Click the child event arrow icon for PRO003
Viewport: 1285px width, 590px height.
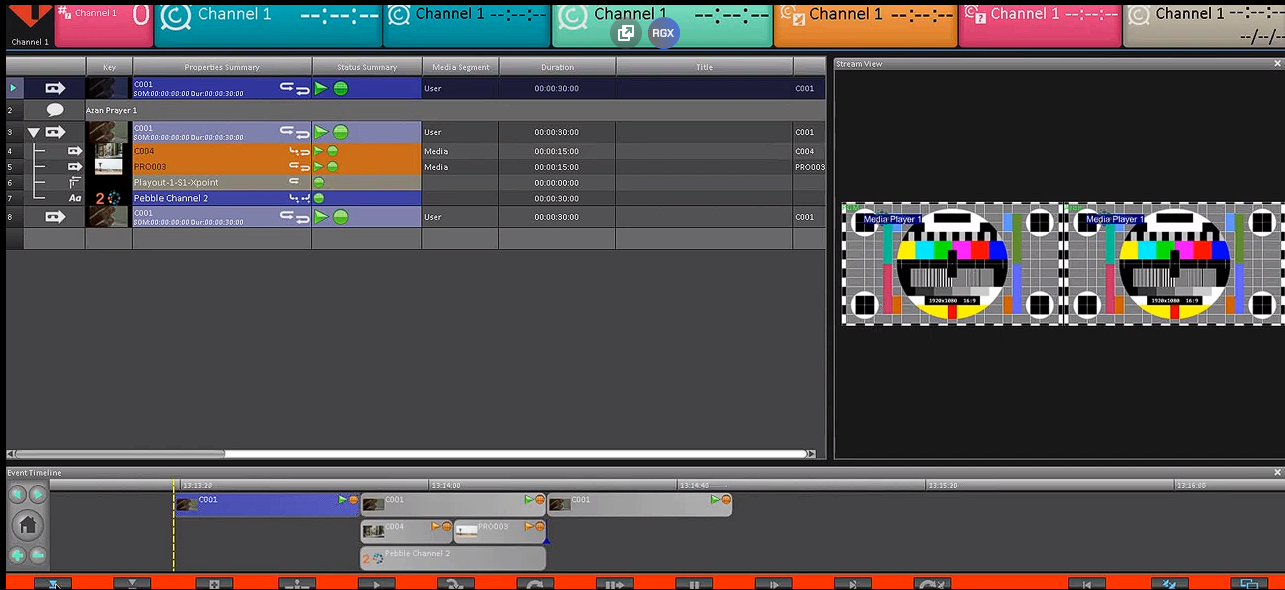[x=75, y=167]
